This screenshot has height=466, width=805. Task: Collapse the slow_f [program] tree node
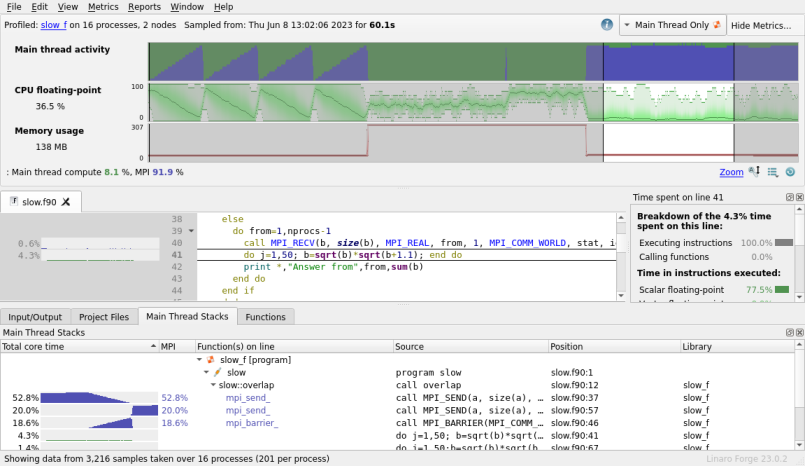point(200,360)
